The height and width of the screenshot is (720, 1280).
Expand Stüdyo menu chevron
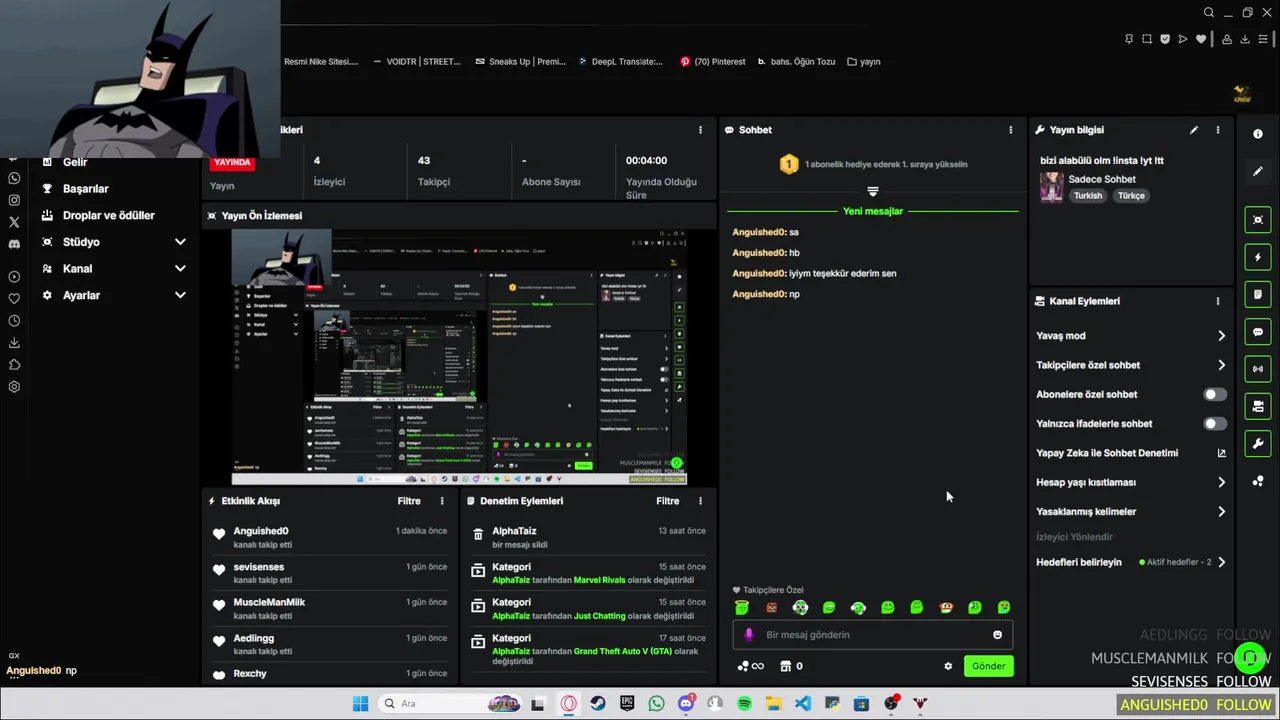coord(180,242)
